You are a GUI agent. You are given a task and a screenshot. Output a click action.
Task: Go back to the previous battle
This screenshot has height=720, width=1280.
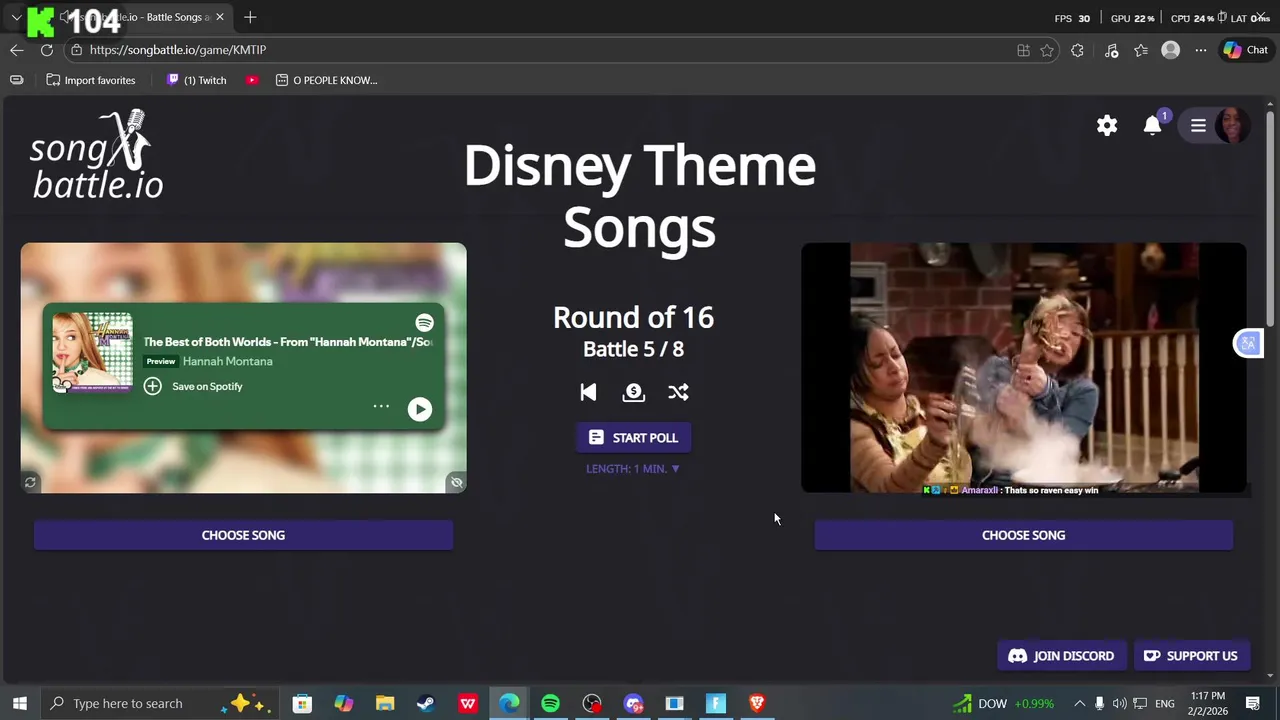[x=588, y=392]
